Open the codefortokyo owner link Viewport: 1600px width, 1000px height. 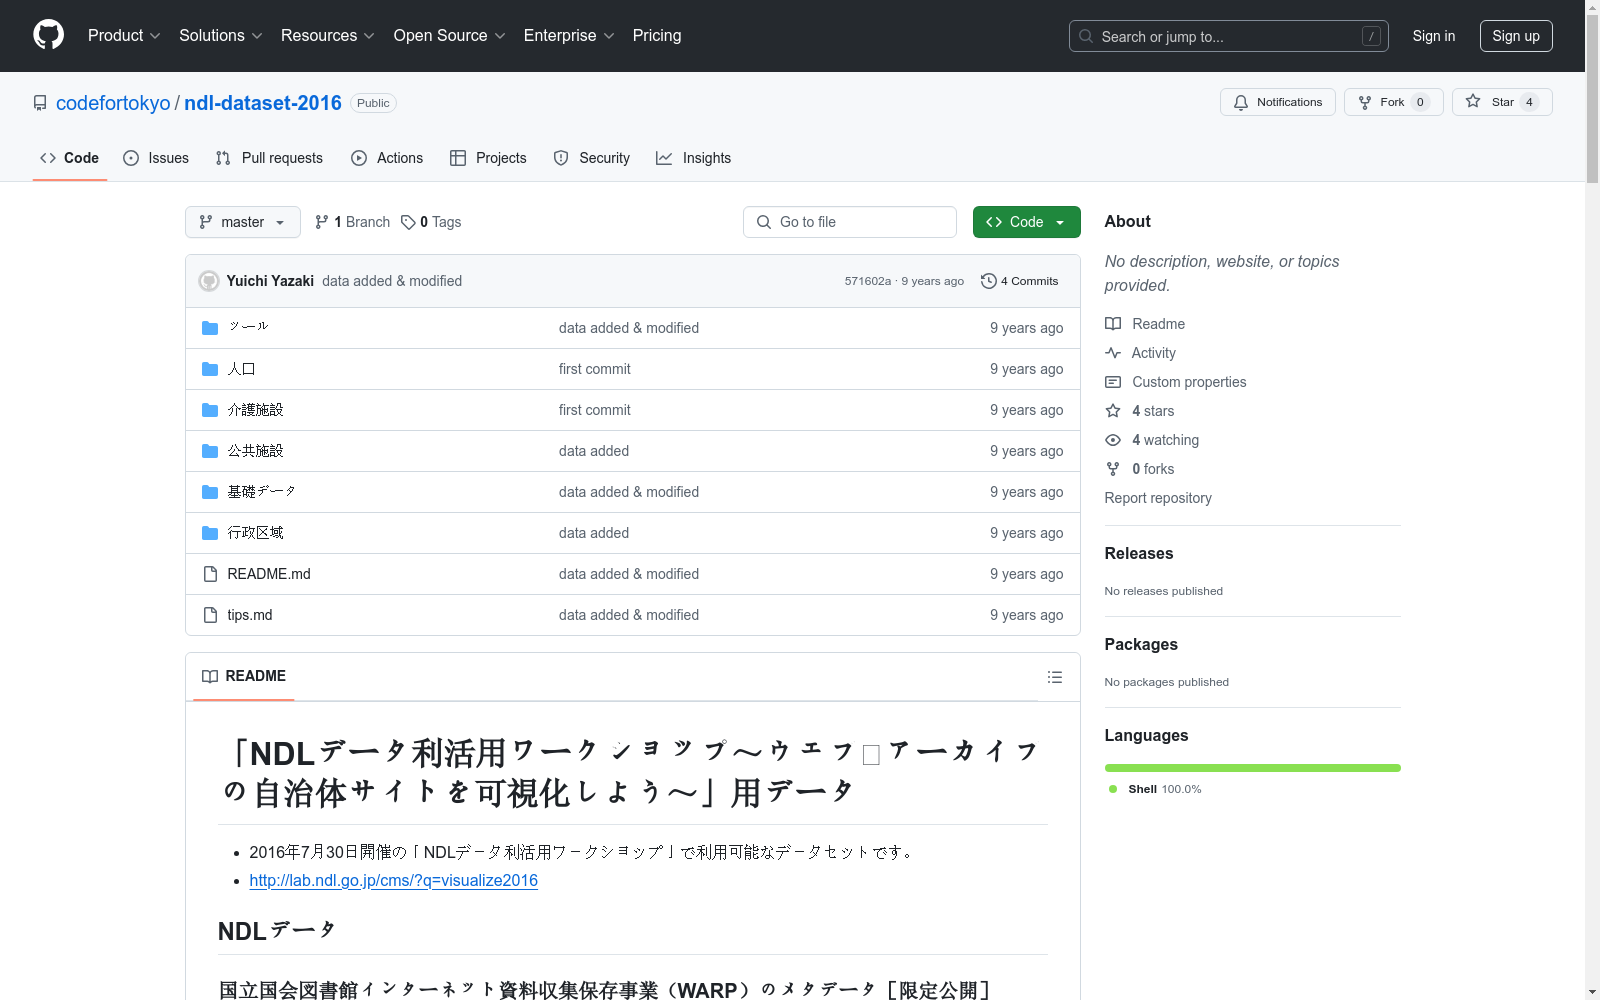click(113, 103)
